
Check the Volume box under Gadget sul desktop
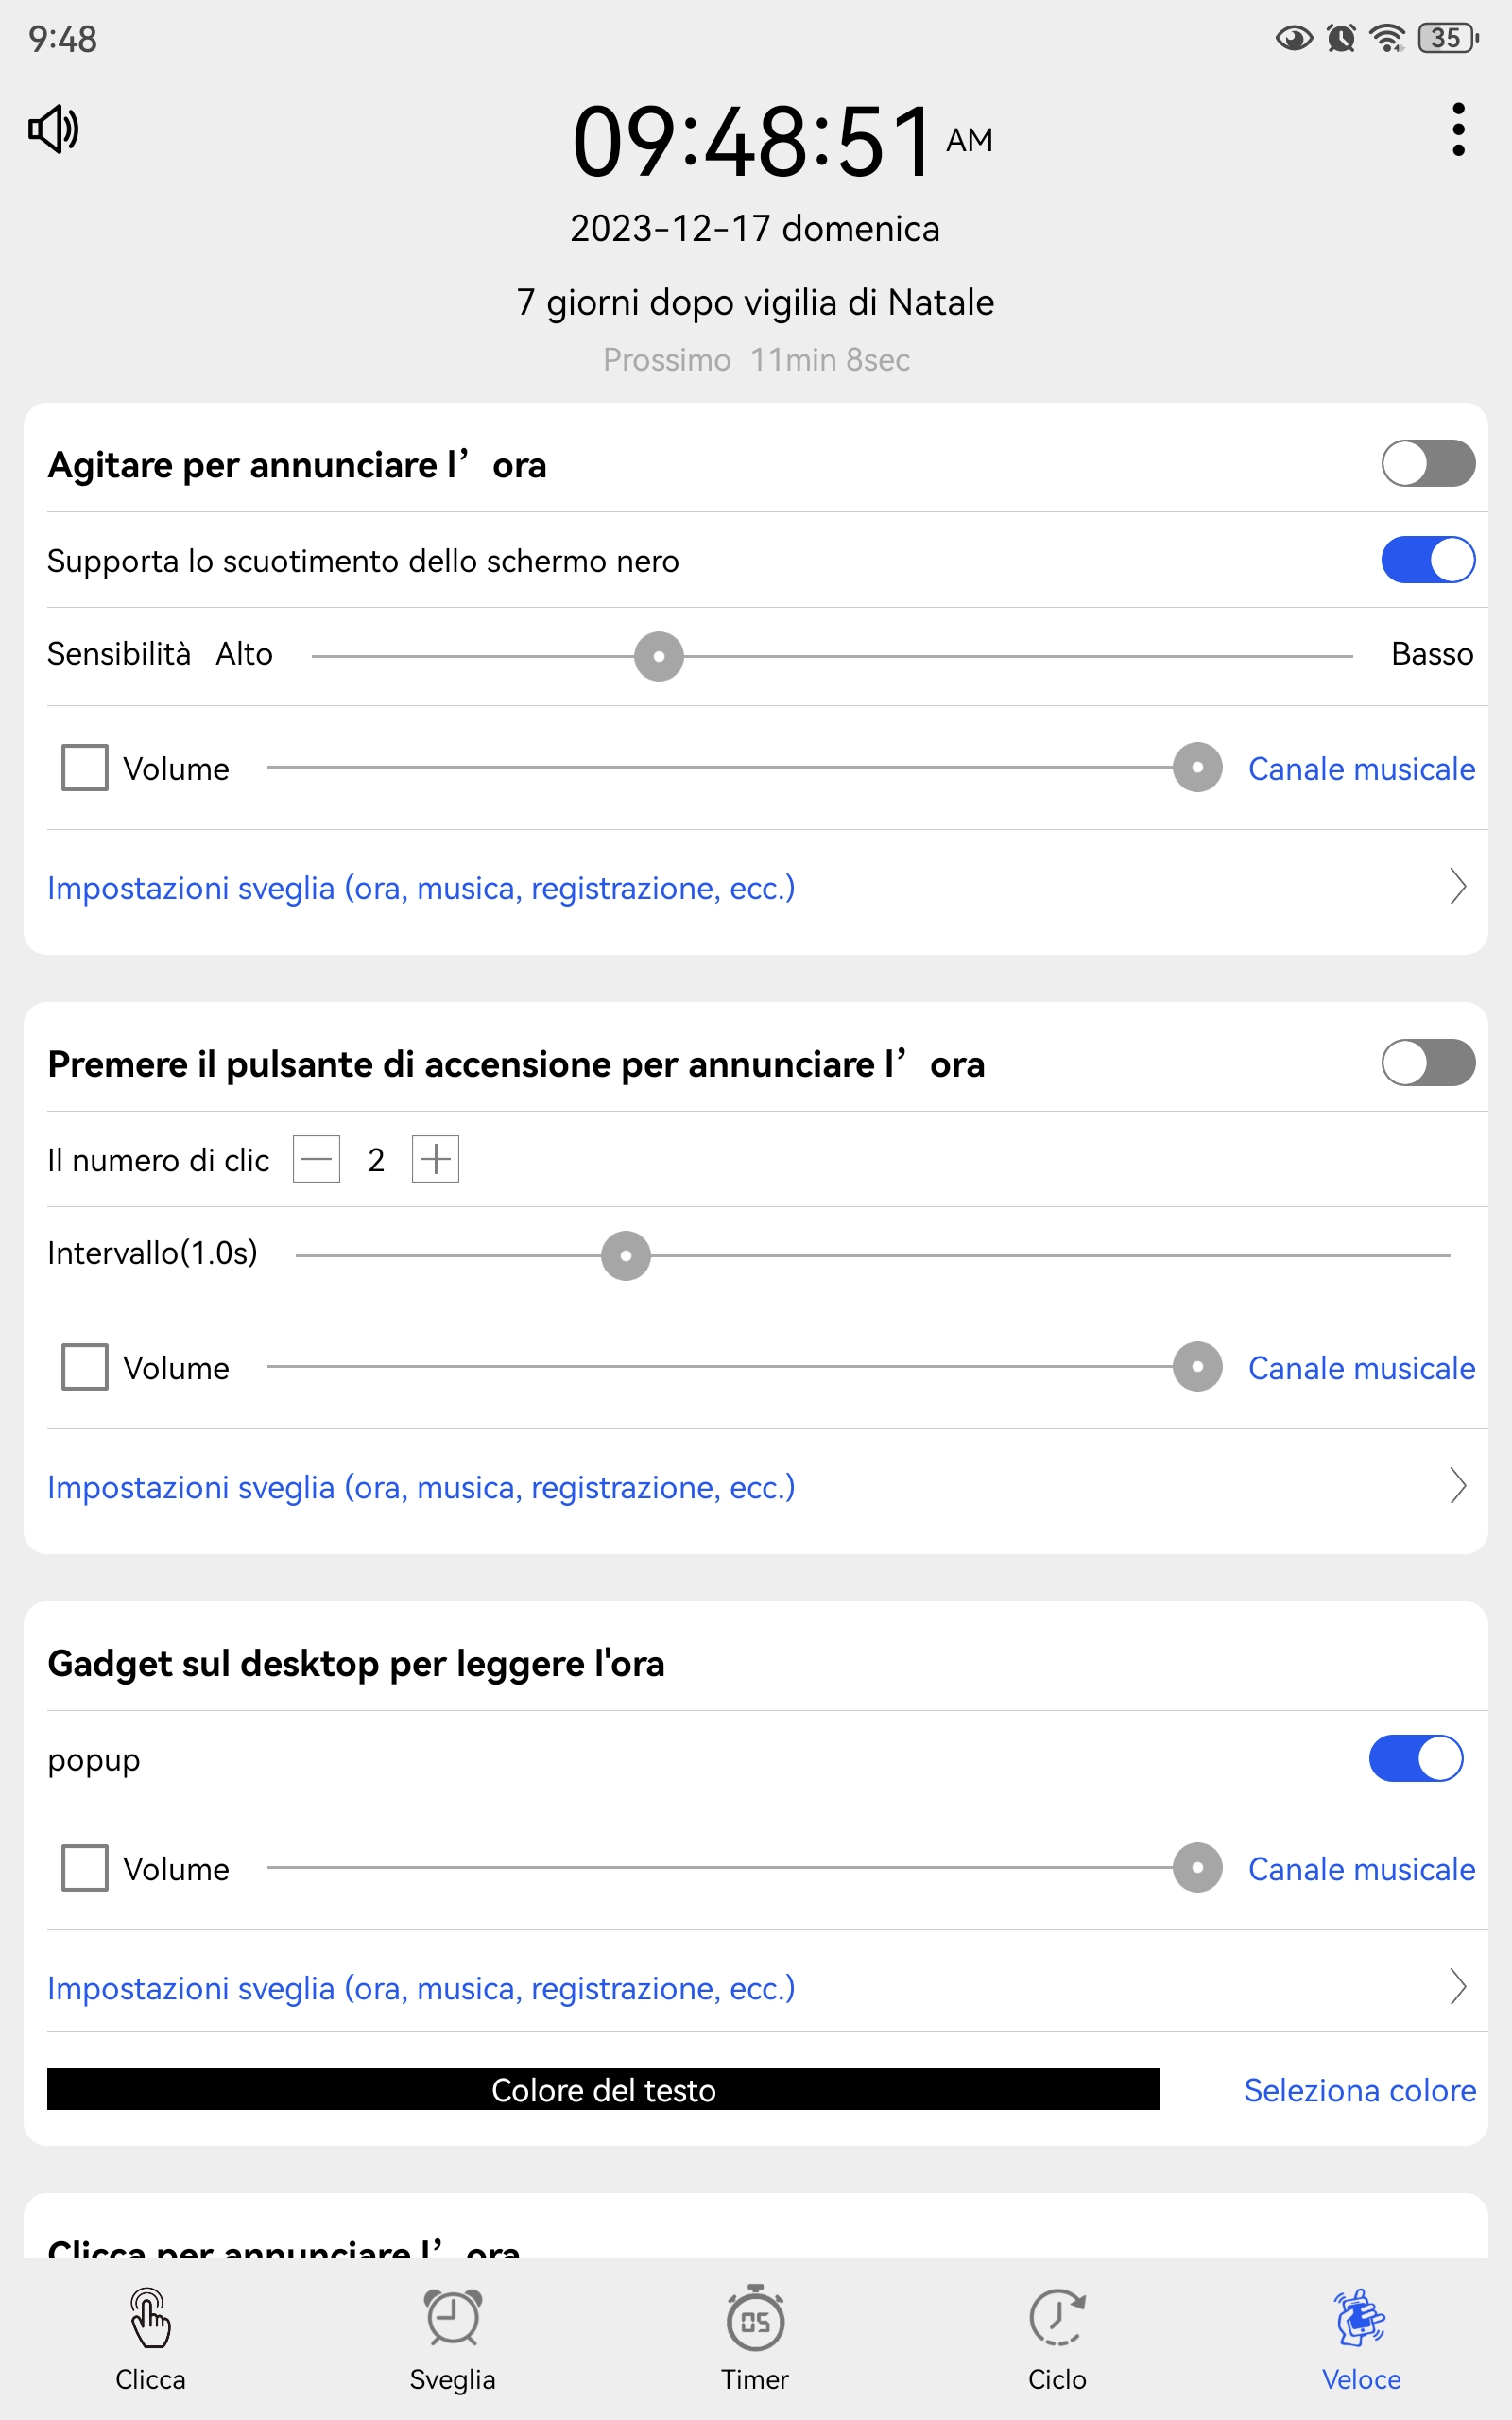click(x=85, y=1867)
